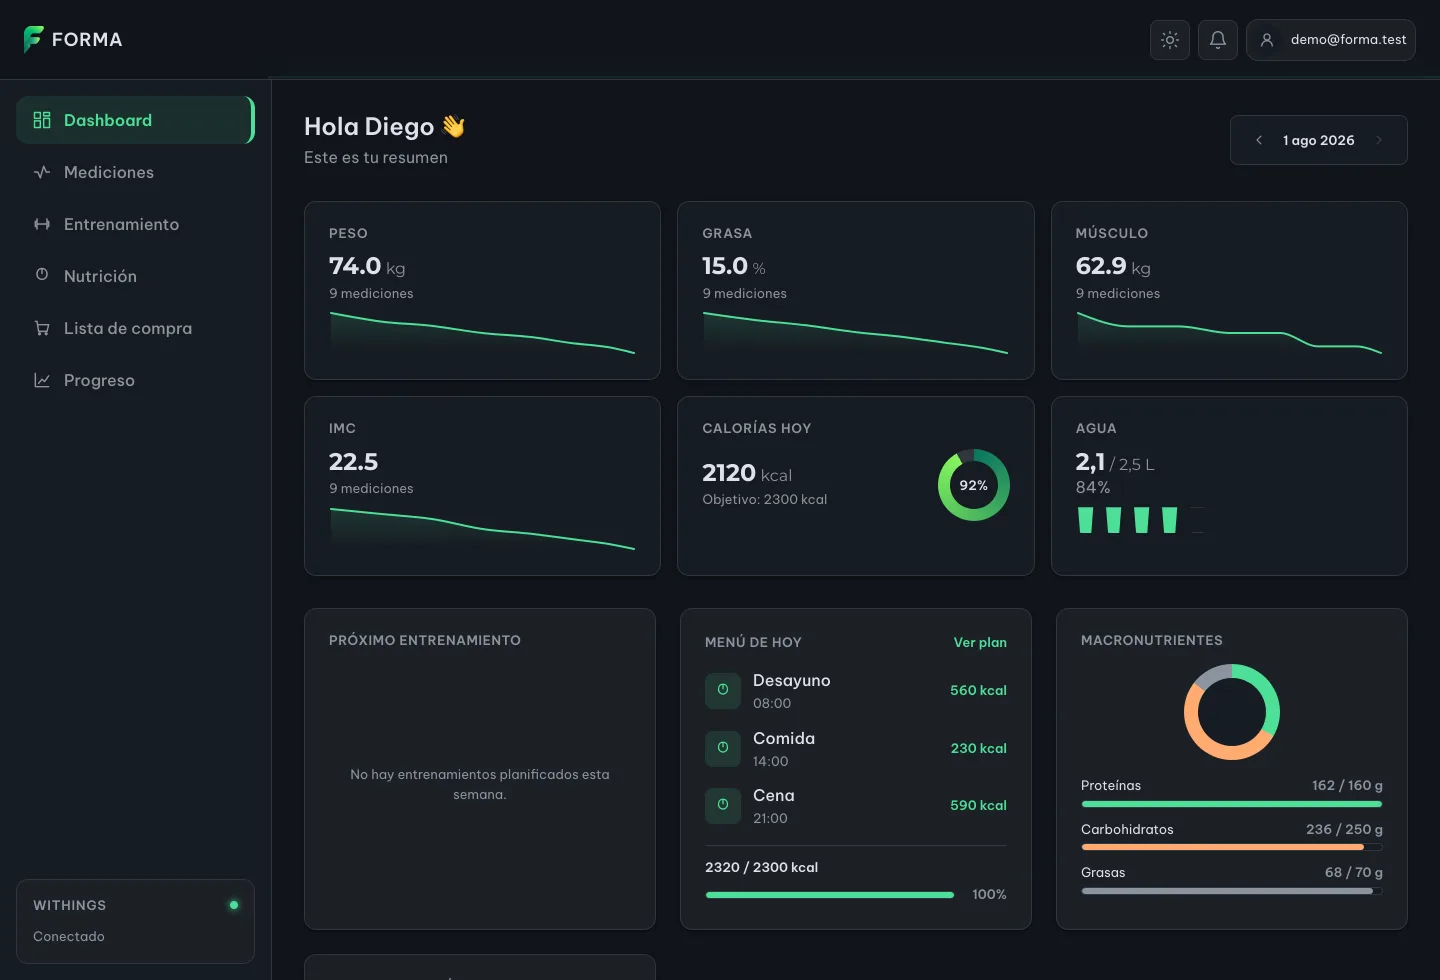1440x980 pixels.
Task: Click the macronutrients donut chart
Action: click(x=1232, y=712)
